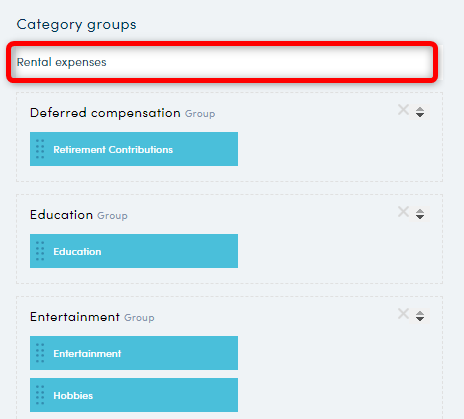Click the Deferred compensation group title

pyautogui.click(x=105, y=113)
